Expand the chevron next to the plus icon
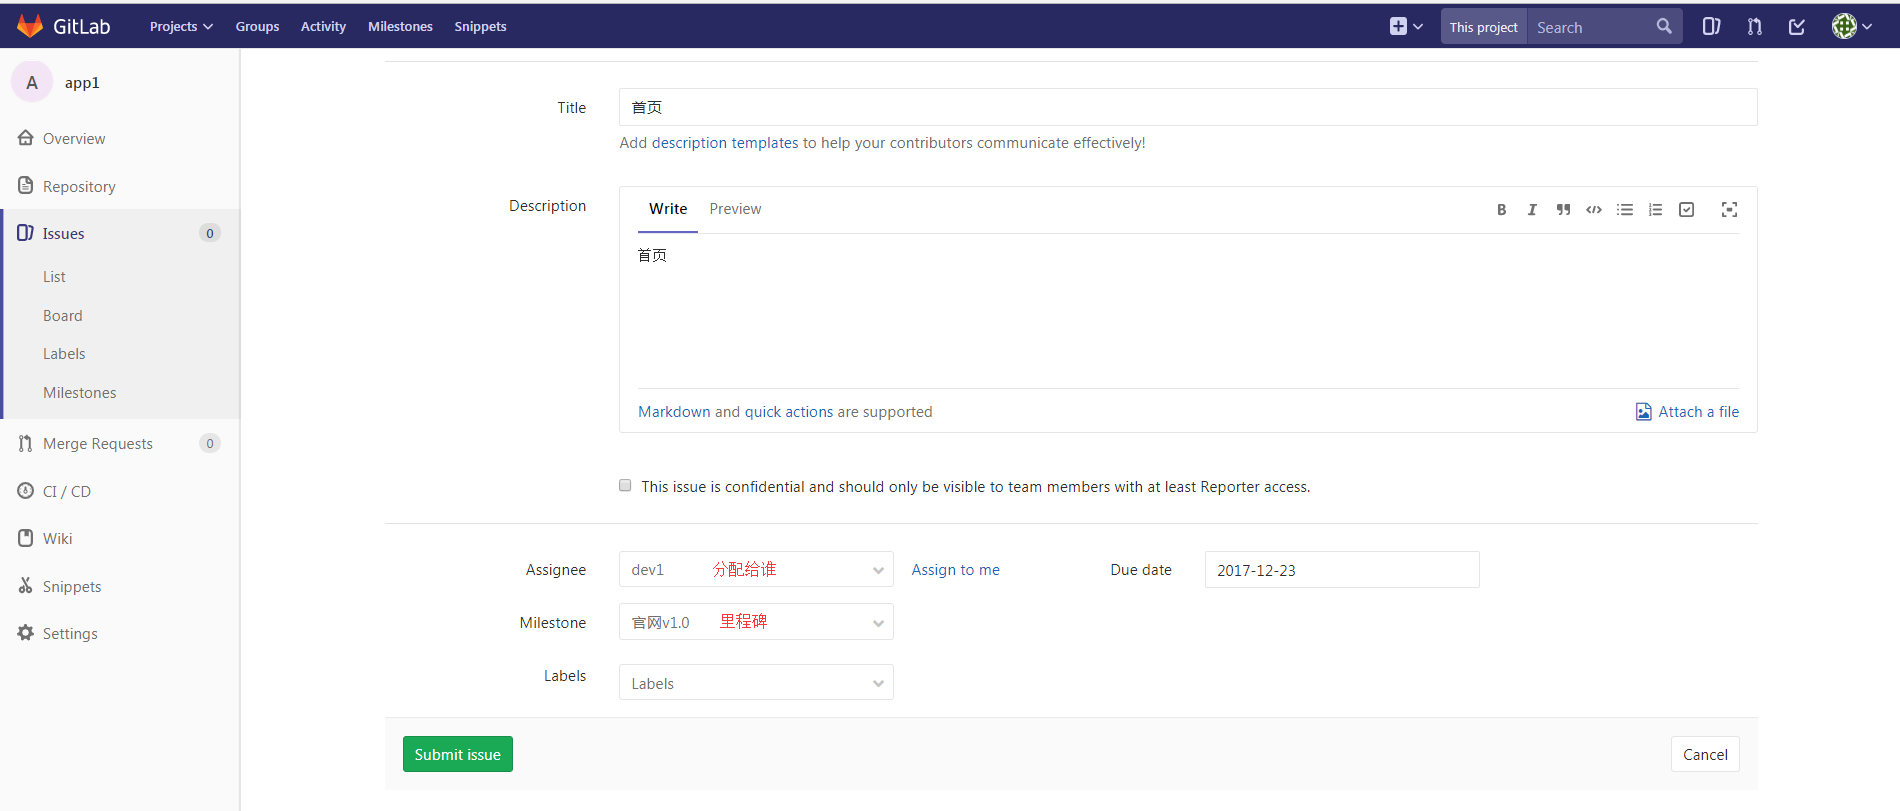 tap(1418, 27)
